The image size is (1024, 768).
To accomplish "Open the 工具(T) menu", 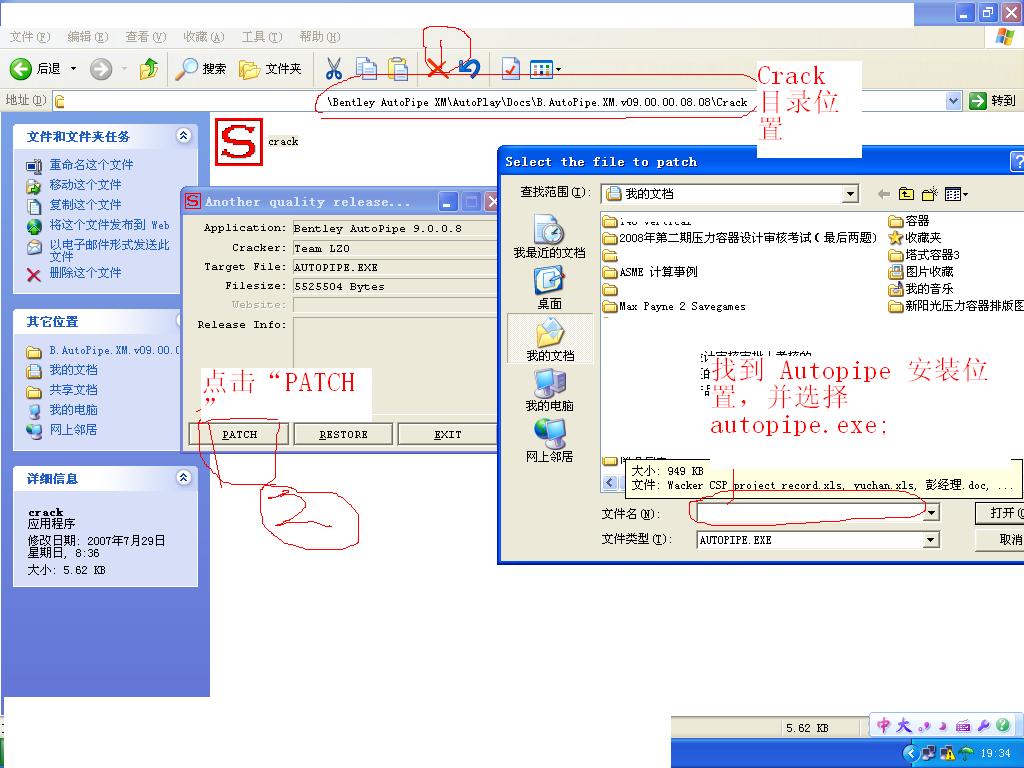I will (262, 37).
